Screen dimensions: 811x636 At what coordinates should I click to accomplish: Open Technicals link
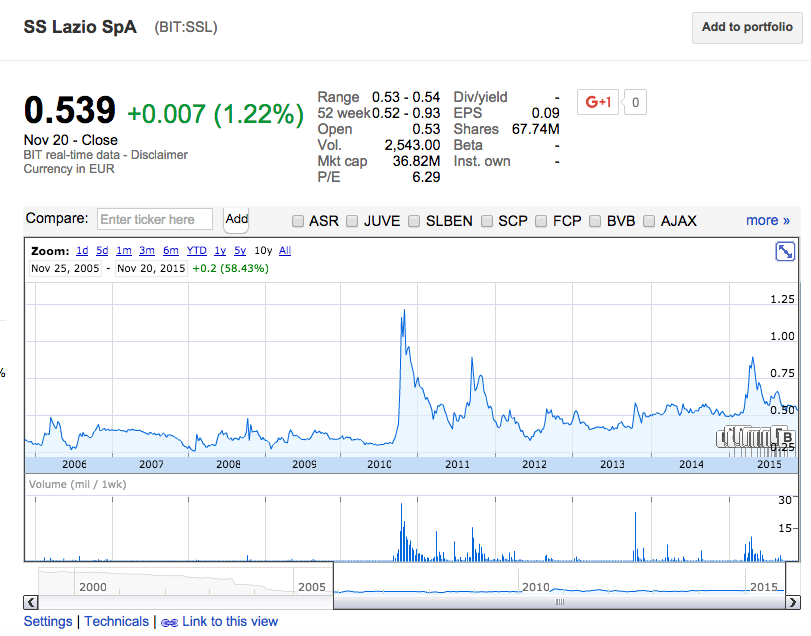coord(116,622)
